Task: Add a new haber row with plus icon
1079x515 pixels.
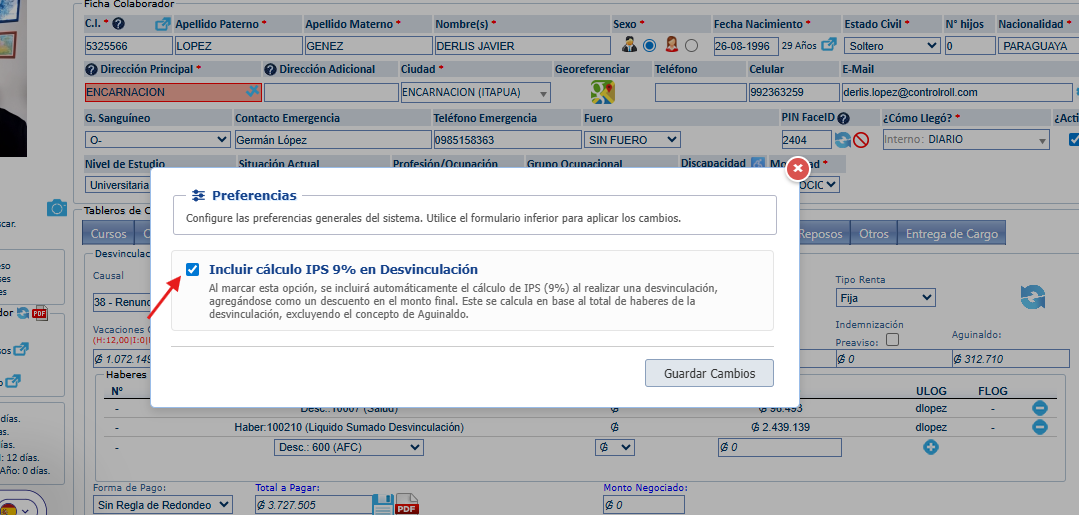Action: click(x=931, y=447)
